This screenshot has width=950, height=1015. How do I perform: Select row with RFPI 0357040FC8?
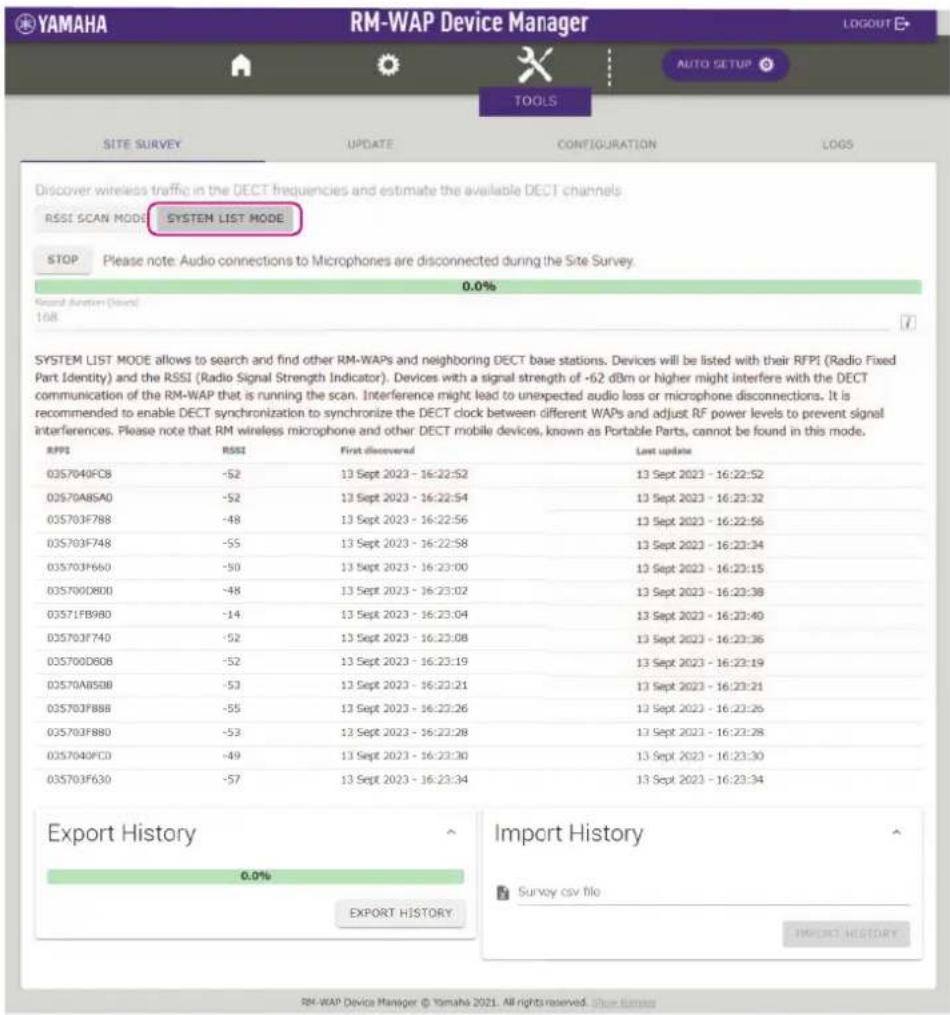[x=478, y=474]
